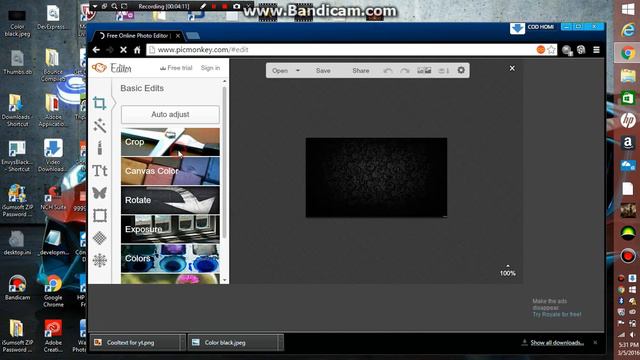Click the browser home icon
Image resolution: width=640 pixels, height=360 pixels.
(137, 50)
